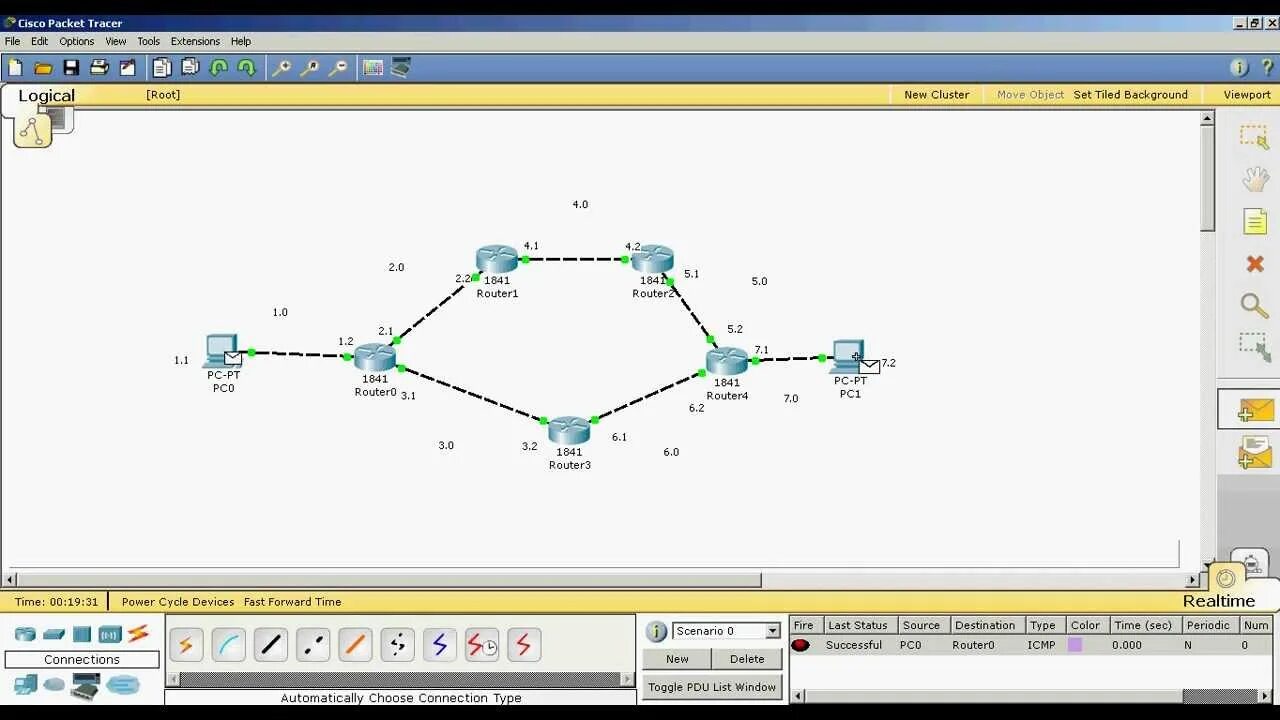Click the Print toolbar icon

click(99, 68)
